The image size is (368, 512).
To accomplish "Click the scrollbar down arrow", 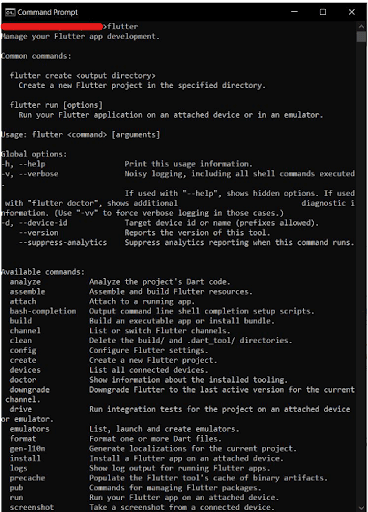I will tap(361, 508).
